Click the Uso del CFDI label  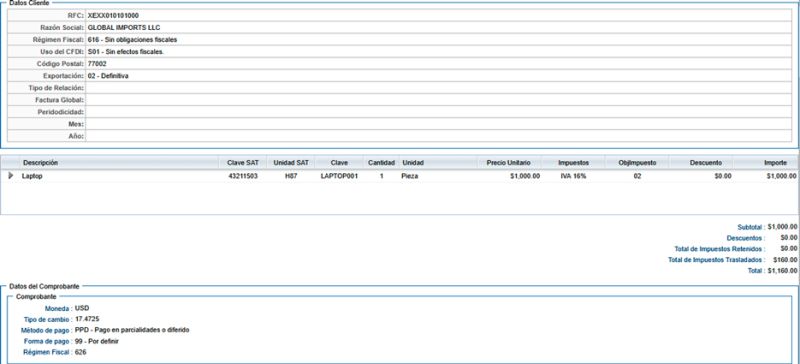pos(62,52)
